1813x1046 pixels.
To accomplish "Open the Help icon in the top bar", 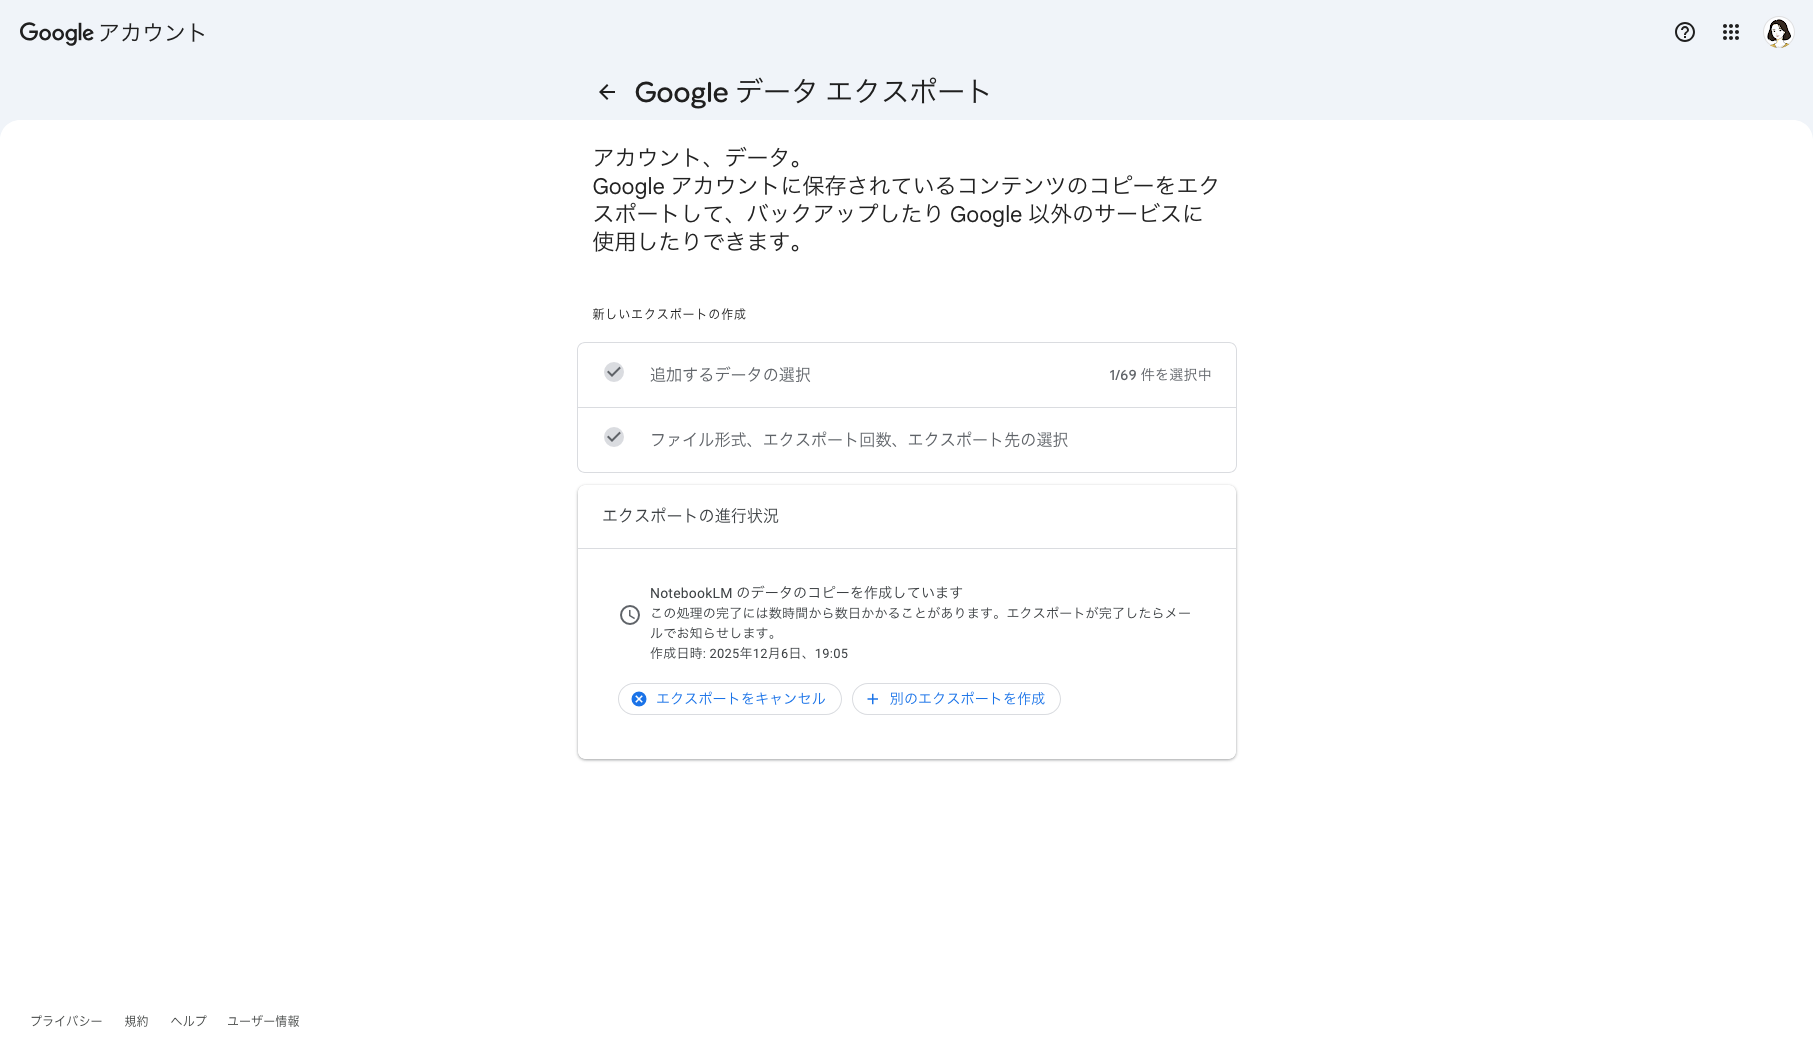I will tap(1685, 32).
